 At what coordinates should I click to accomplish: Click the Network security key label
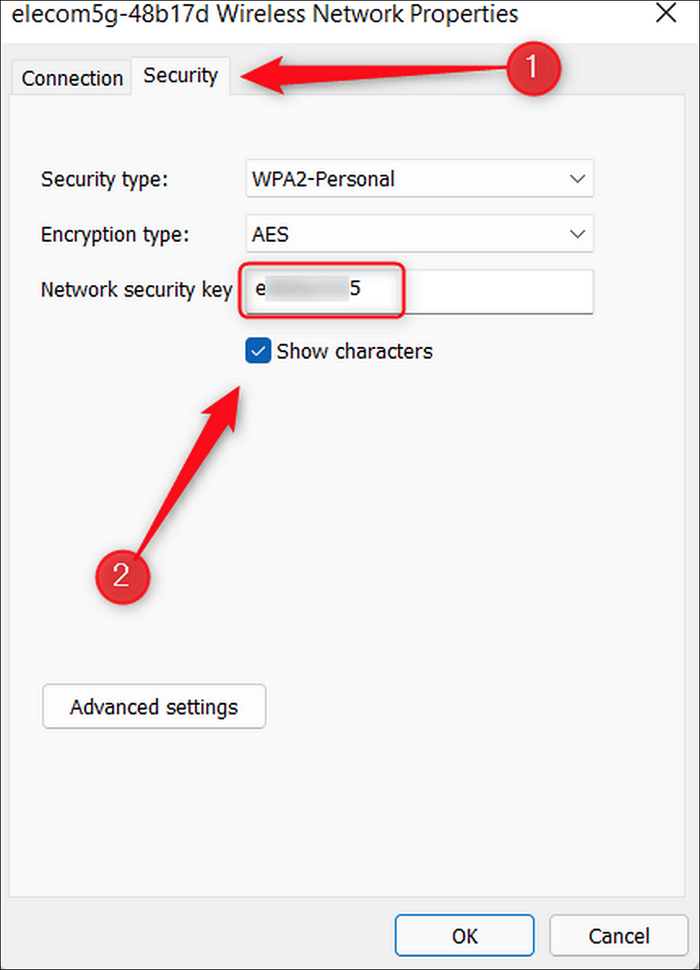[x=136, y=290]
